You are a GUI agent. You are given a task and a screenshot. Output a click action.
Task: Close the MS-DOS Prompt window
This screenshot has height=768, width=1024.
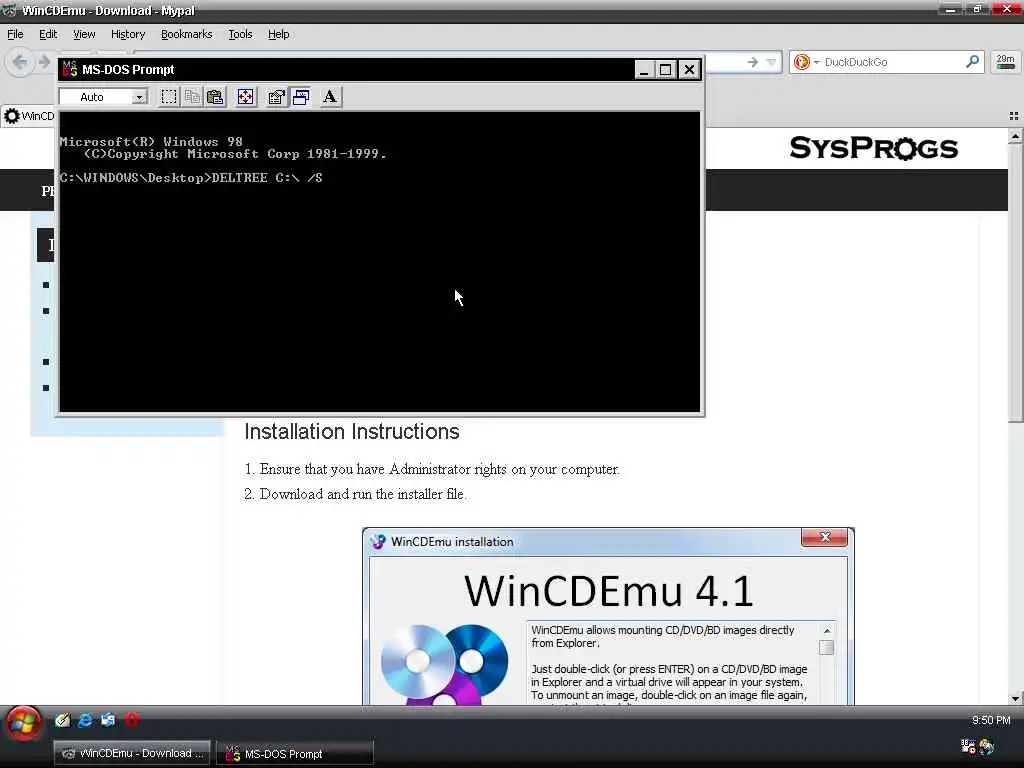pos(689,69)
